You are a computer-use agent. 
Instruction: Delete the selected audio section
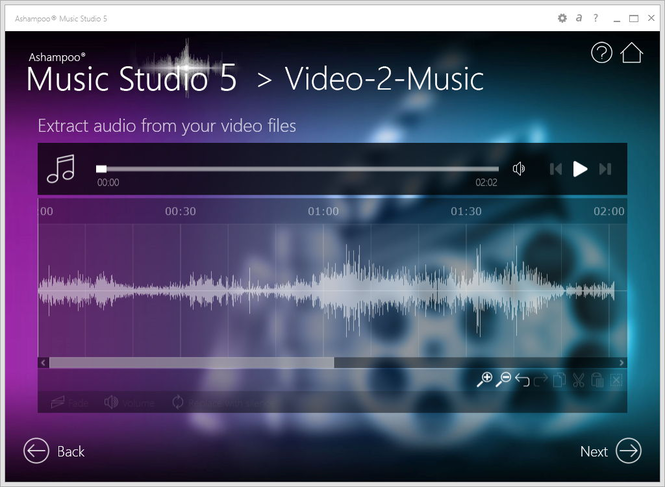[x=616, y=380]
